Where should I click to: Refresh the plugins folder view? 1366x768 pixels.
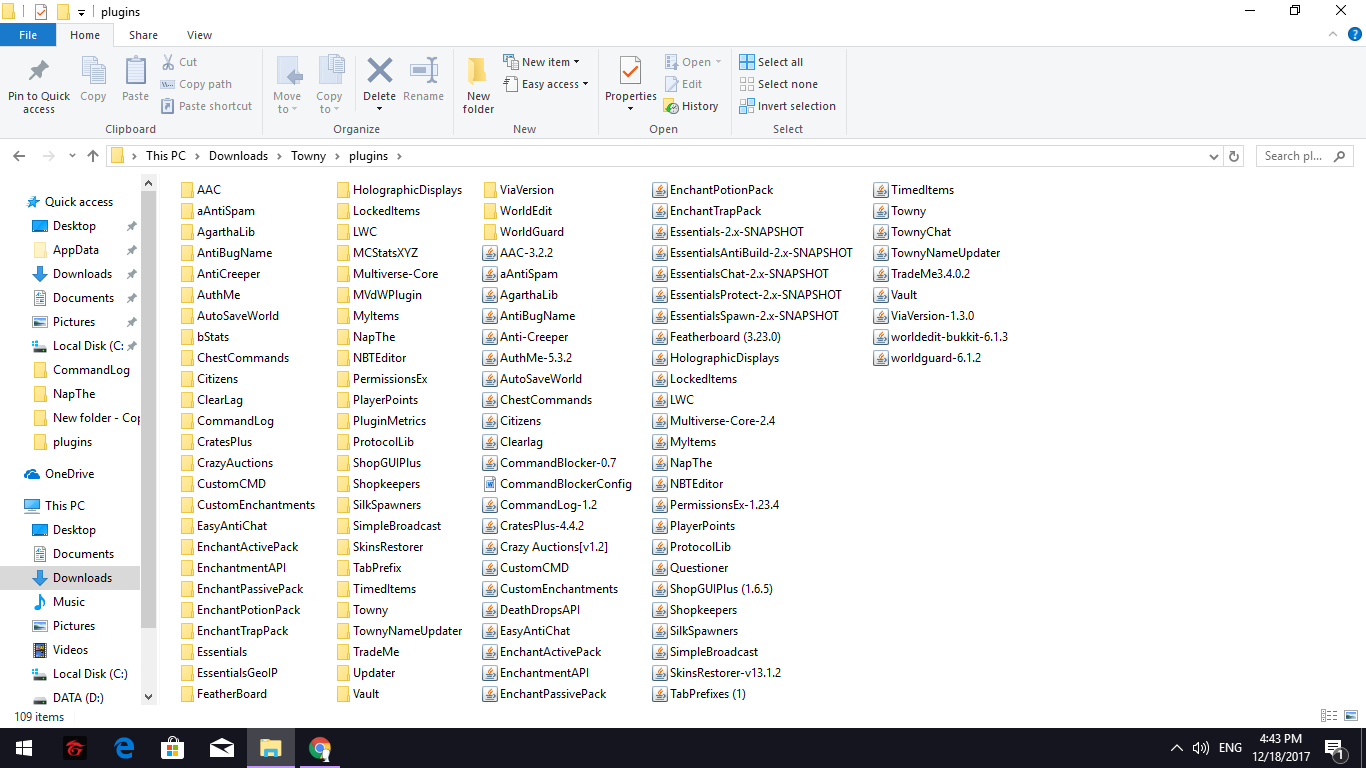pos(1234,156)
